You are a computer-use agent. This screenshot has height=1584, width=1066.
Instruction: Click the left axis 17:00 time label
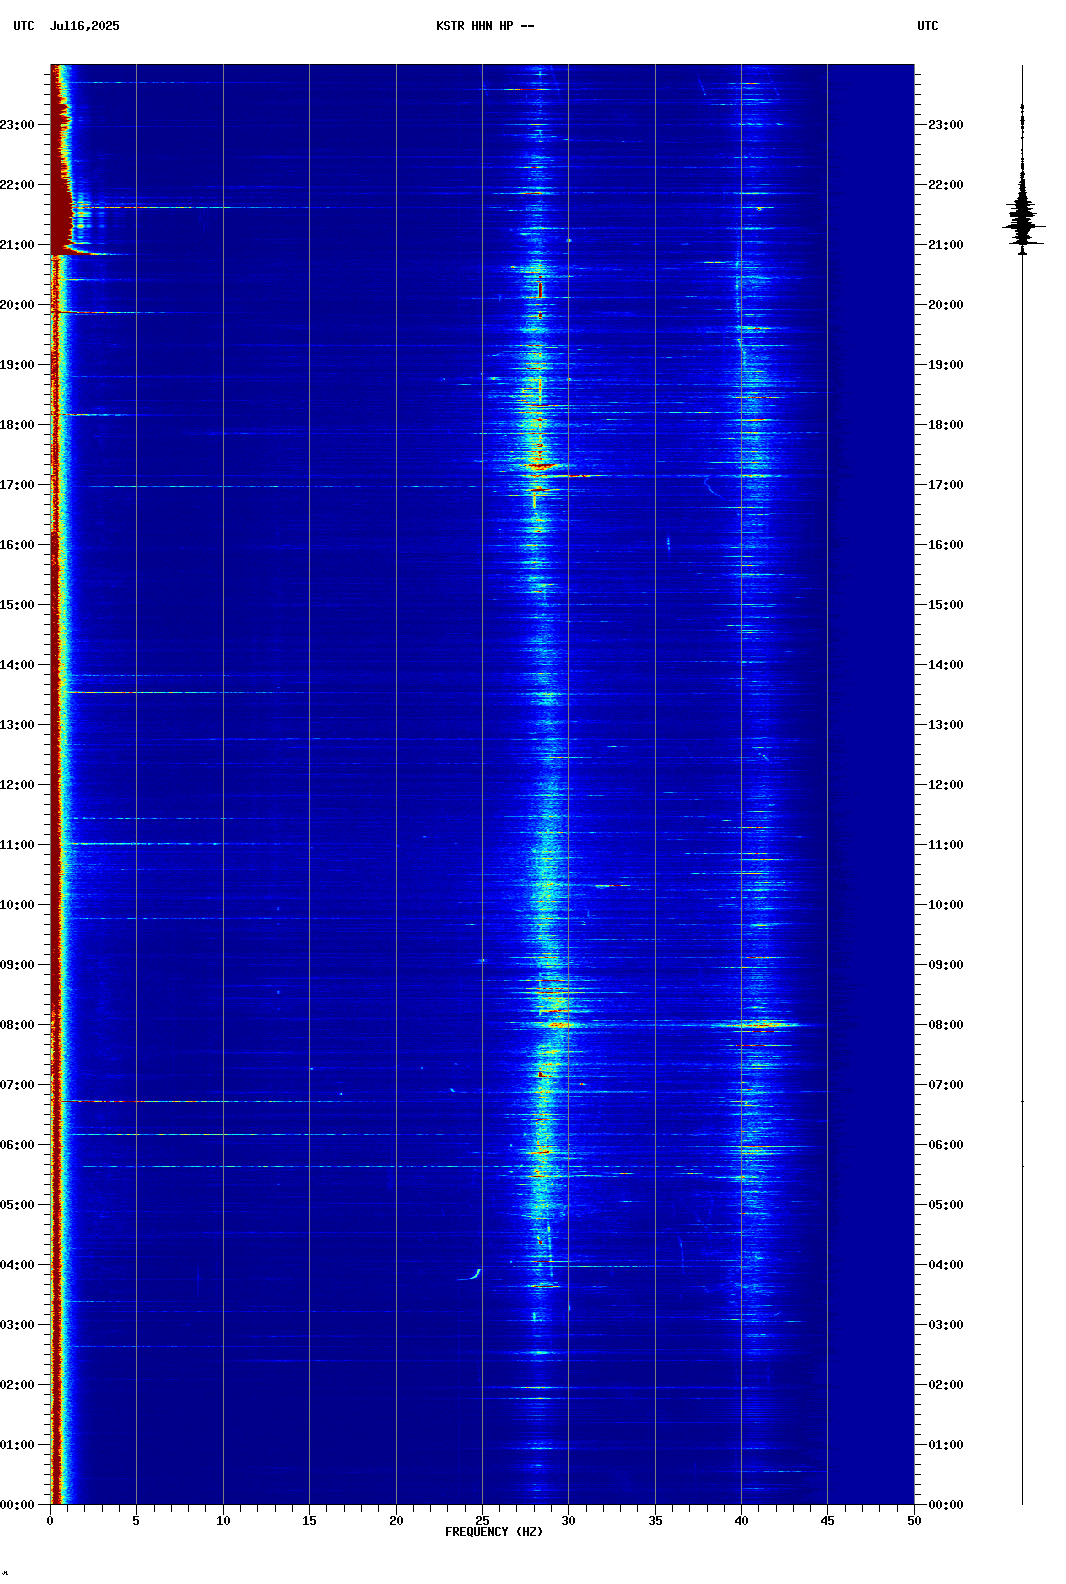pyautogui.click(x=17, y=485)
